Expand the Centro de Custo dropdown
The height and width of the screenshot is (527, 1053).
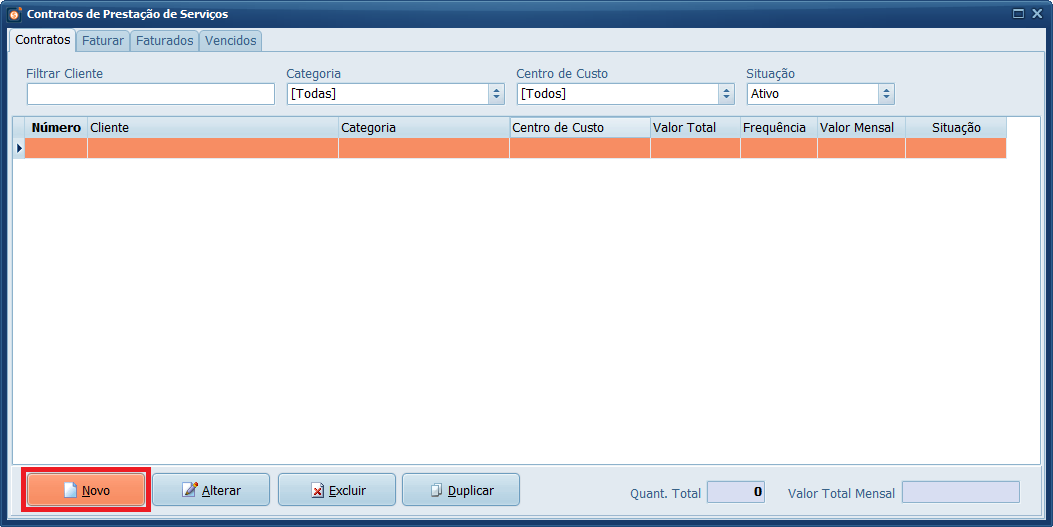[726, 94]
